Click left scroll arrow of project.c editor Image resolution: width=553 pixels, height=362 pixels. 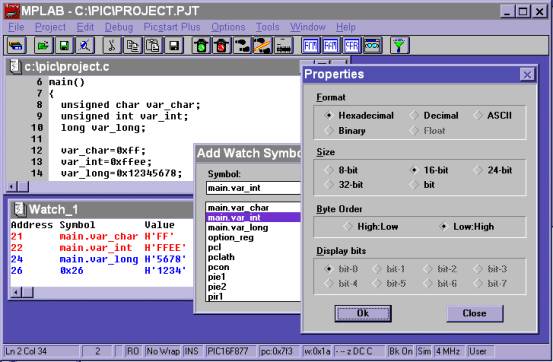[12, 186]
